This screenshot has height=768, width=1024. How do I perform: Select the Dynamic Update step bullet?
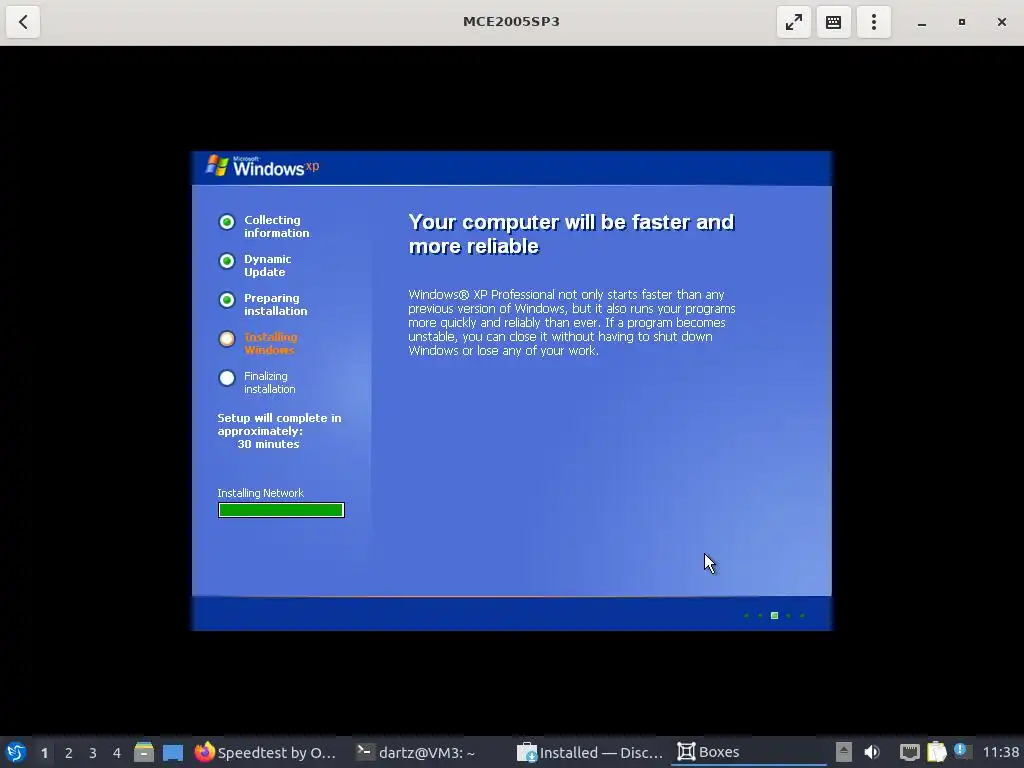[227, 261]
